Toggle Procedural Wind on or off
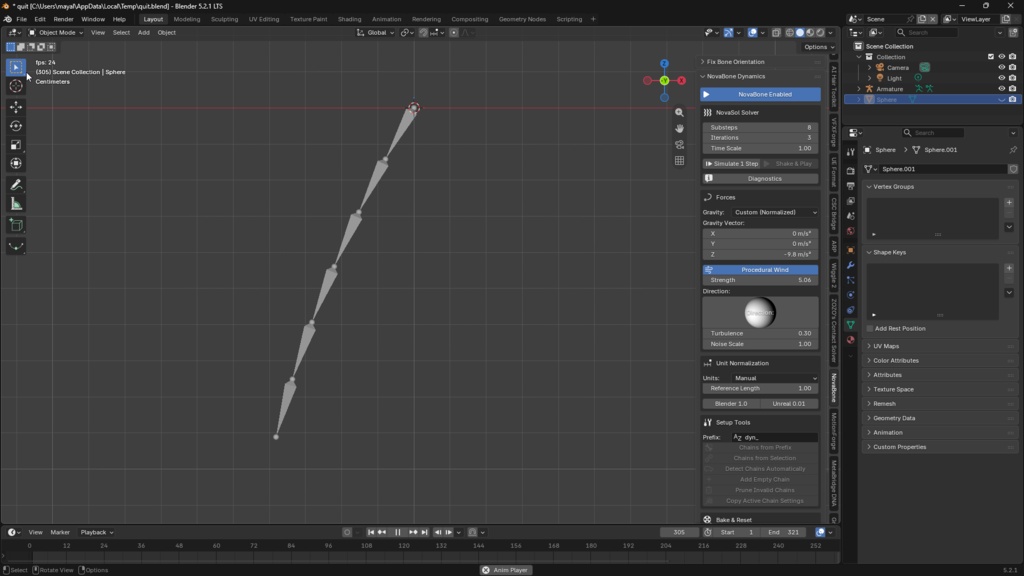Screen dimensions: 1024x576 pos(760,270)
